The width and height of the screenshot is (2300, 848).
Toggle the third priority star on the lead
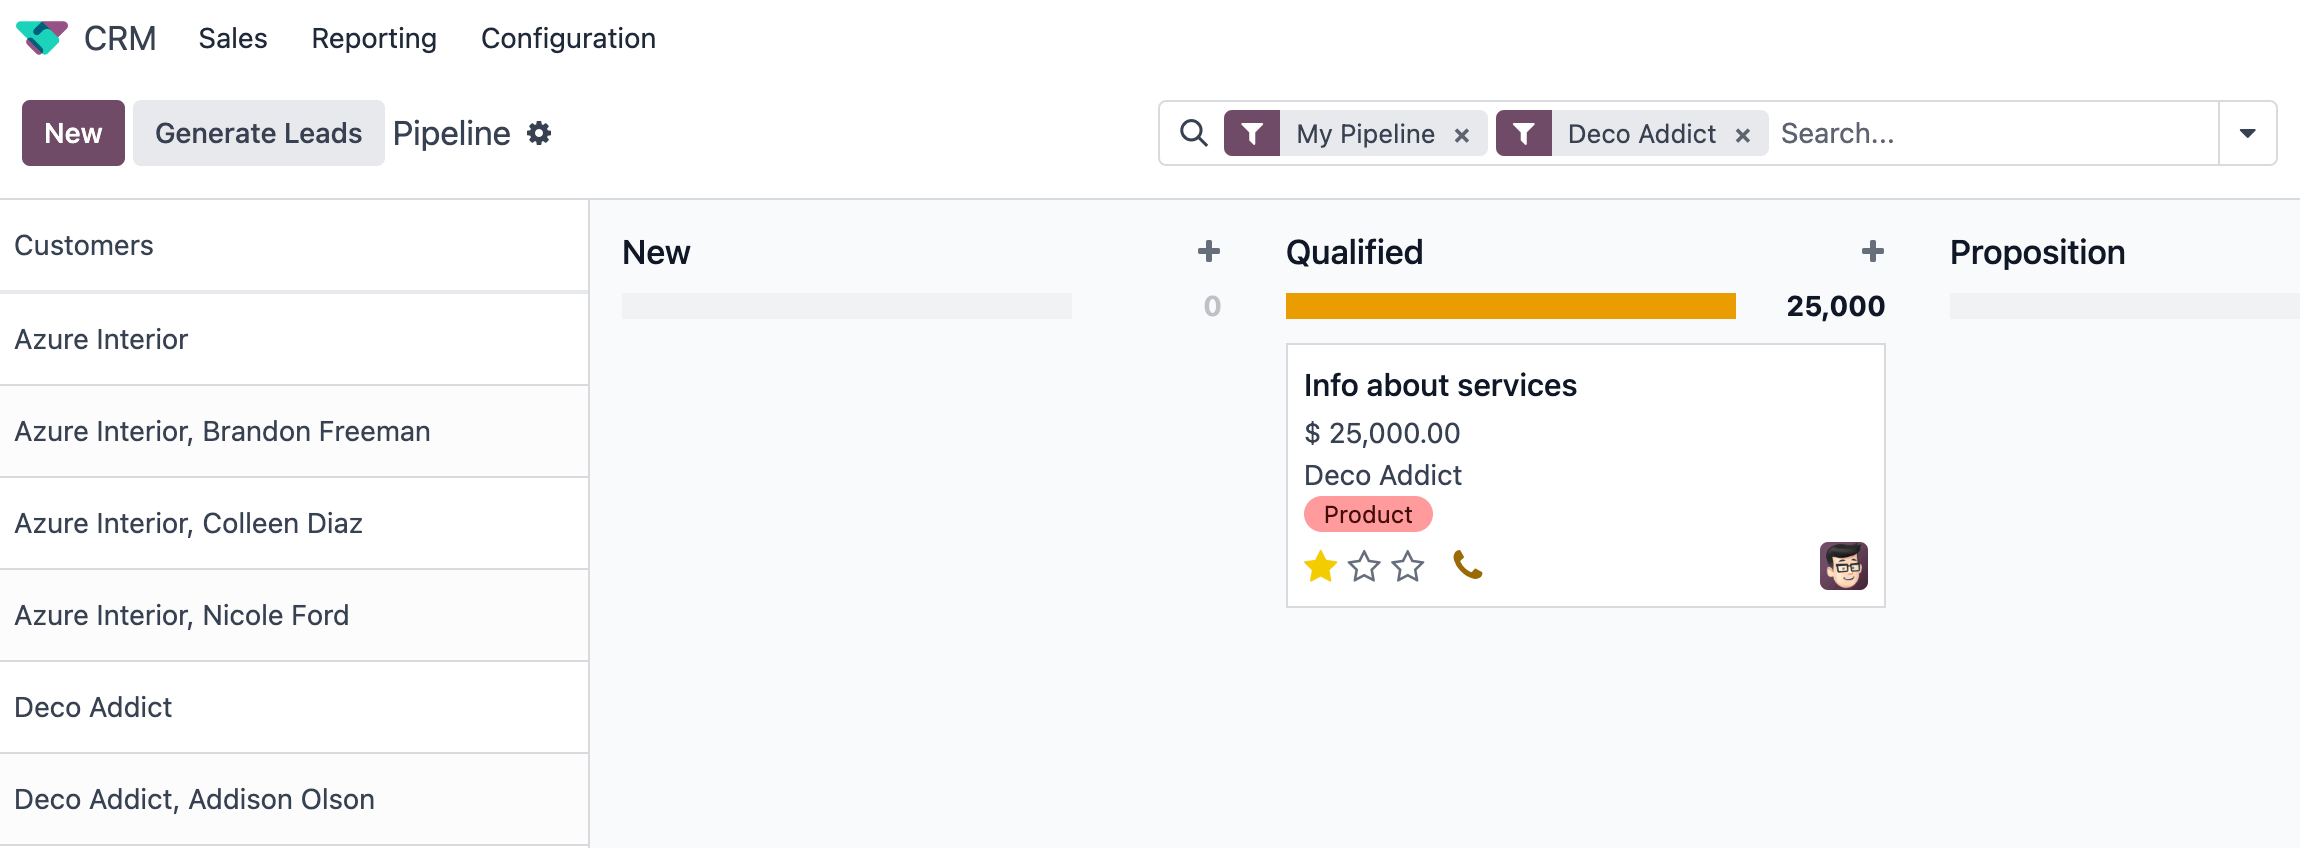1406,567
